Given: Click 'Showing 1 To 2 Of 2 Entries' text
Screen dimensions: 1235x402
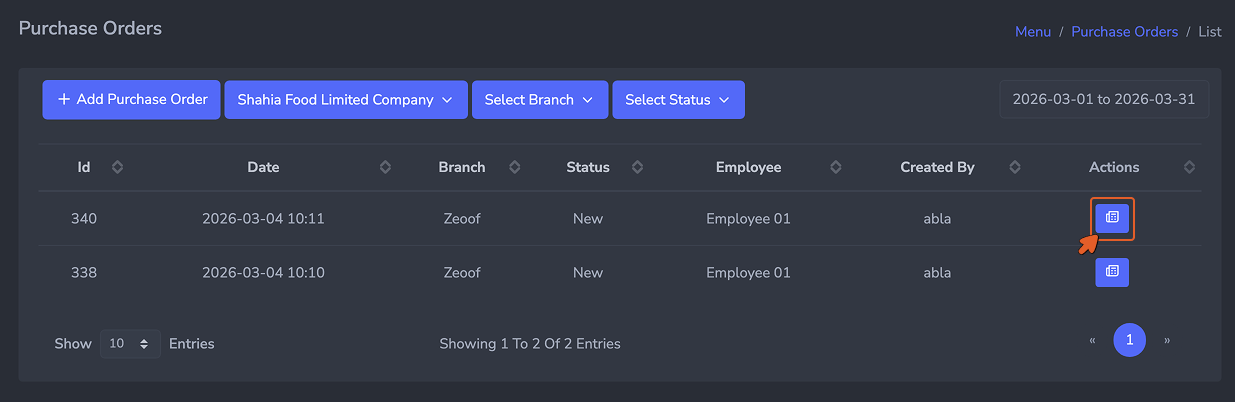Looking at the screenshot, I should pos(530,343).
